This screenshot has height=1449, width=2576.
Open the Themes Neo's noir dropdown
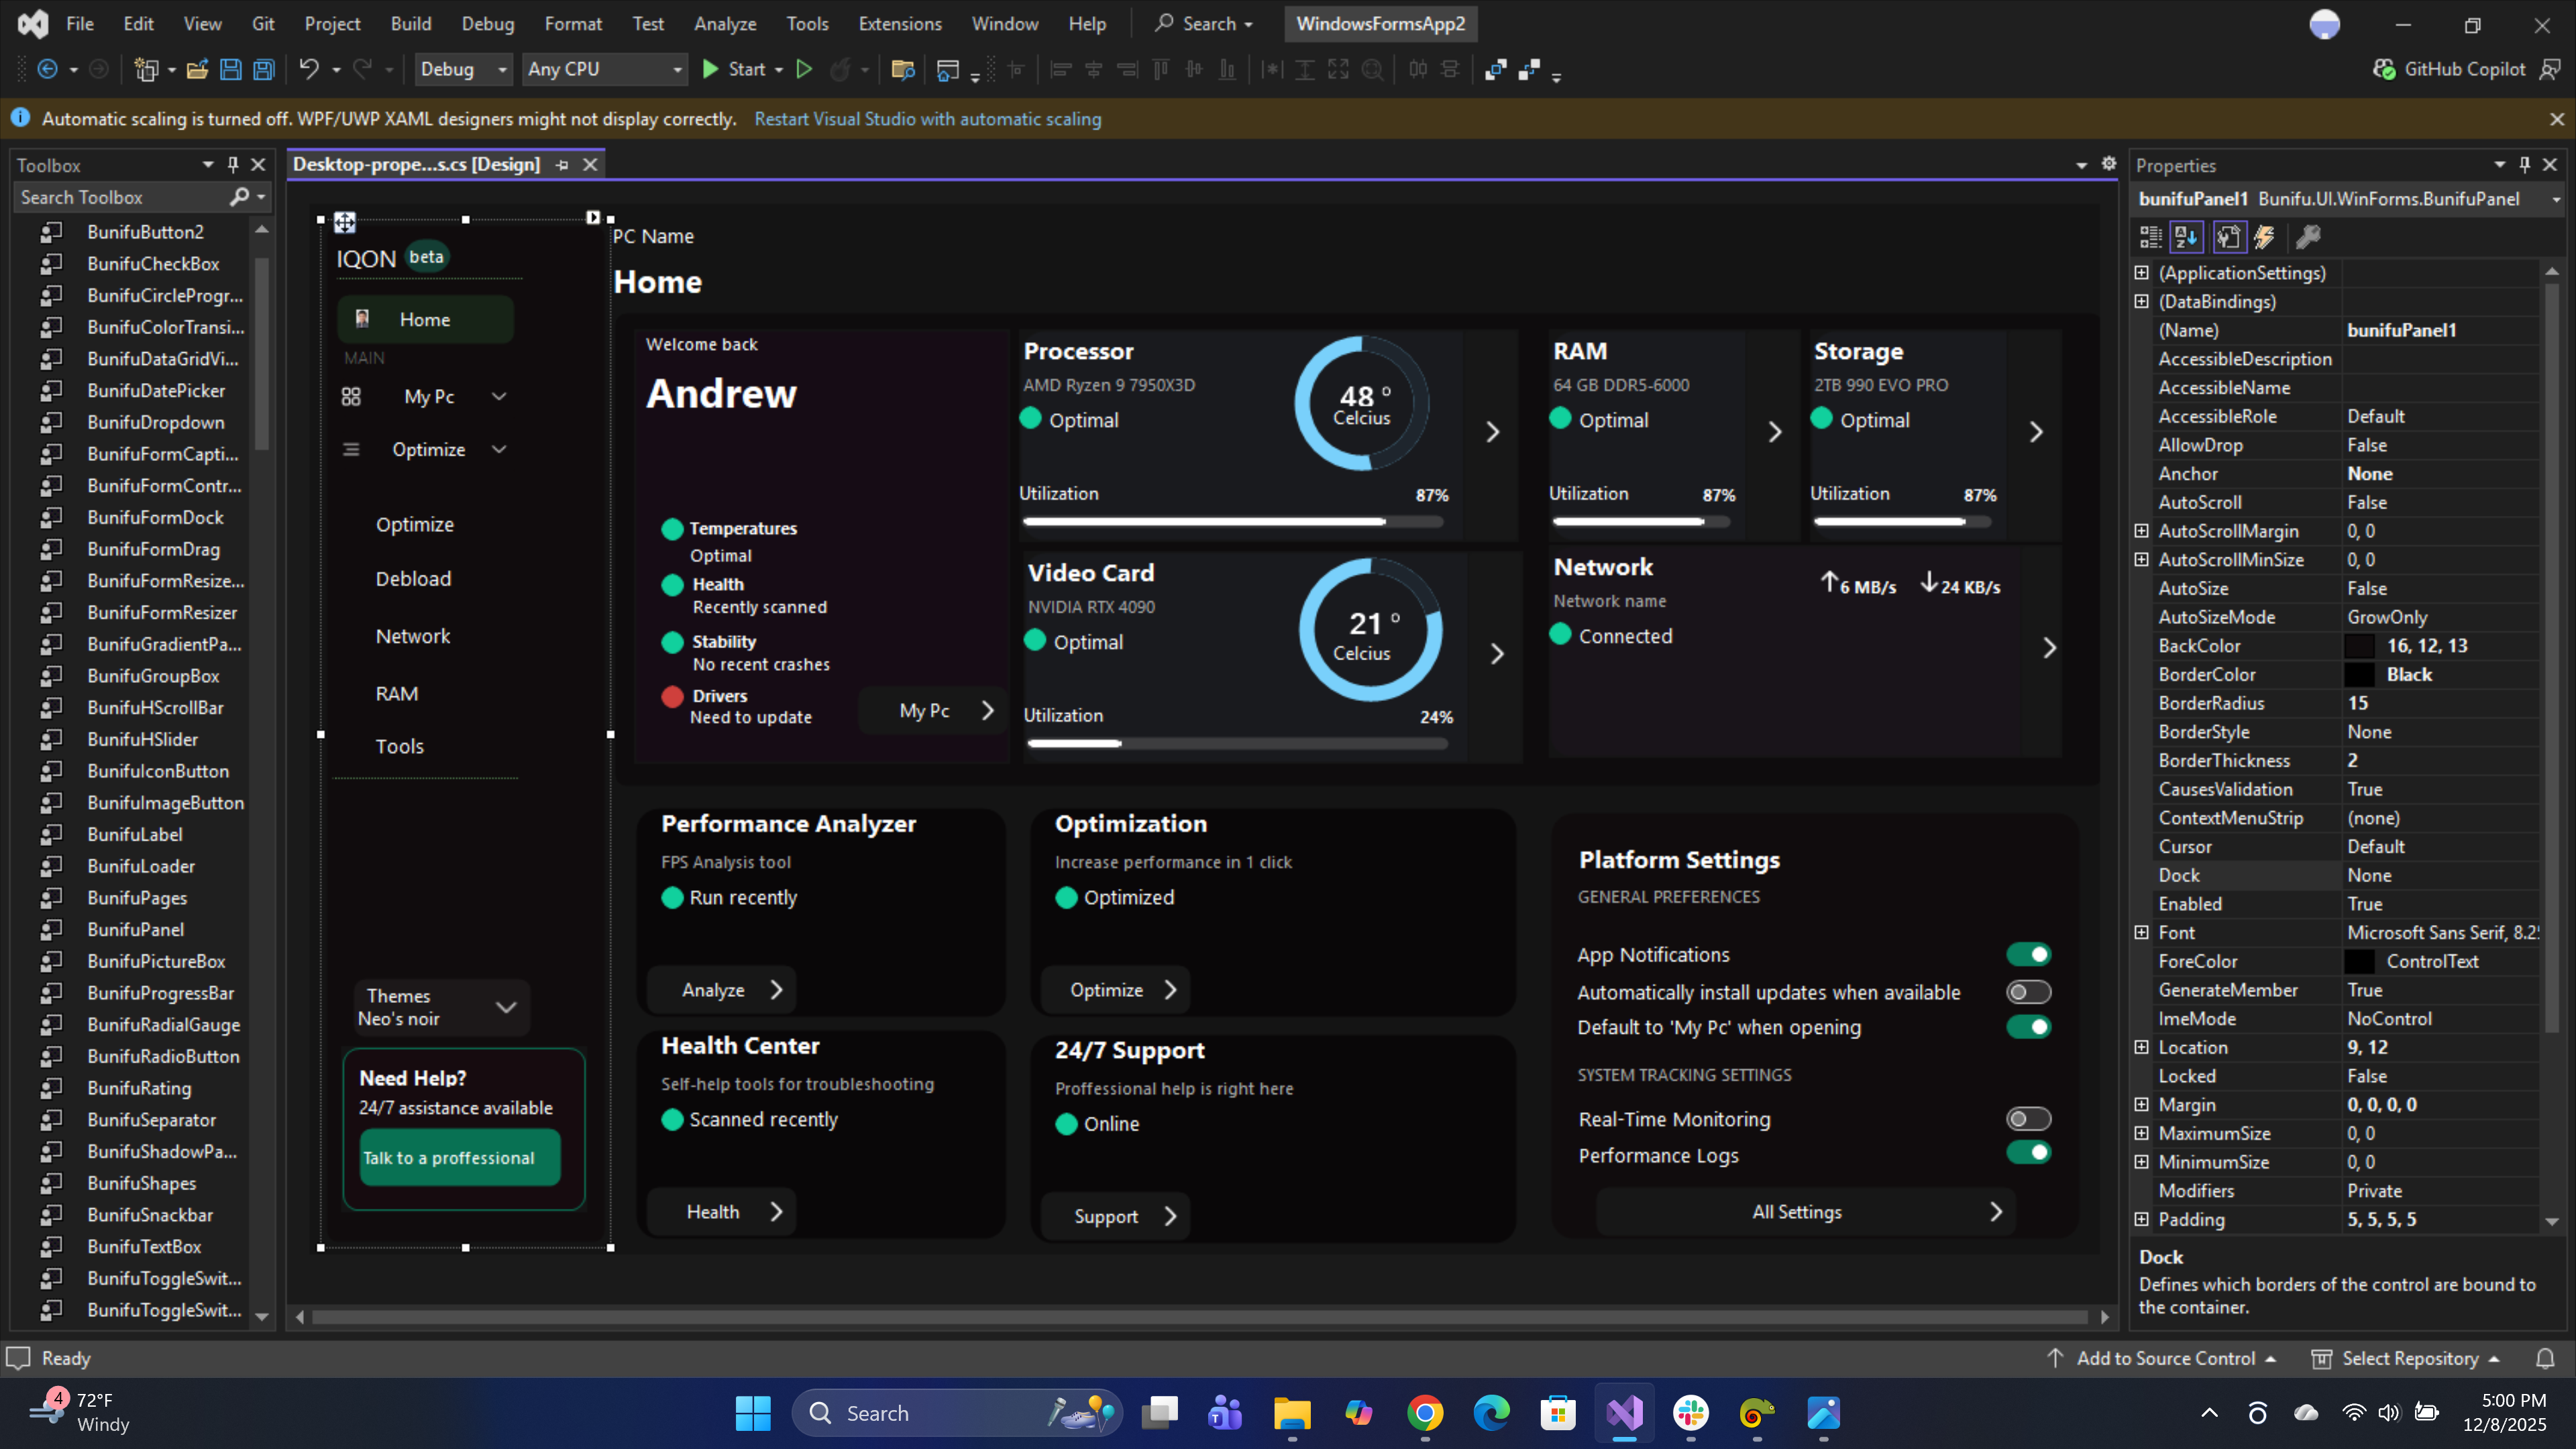(506, 1007)
